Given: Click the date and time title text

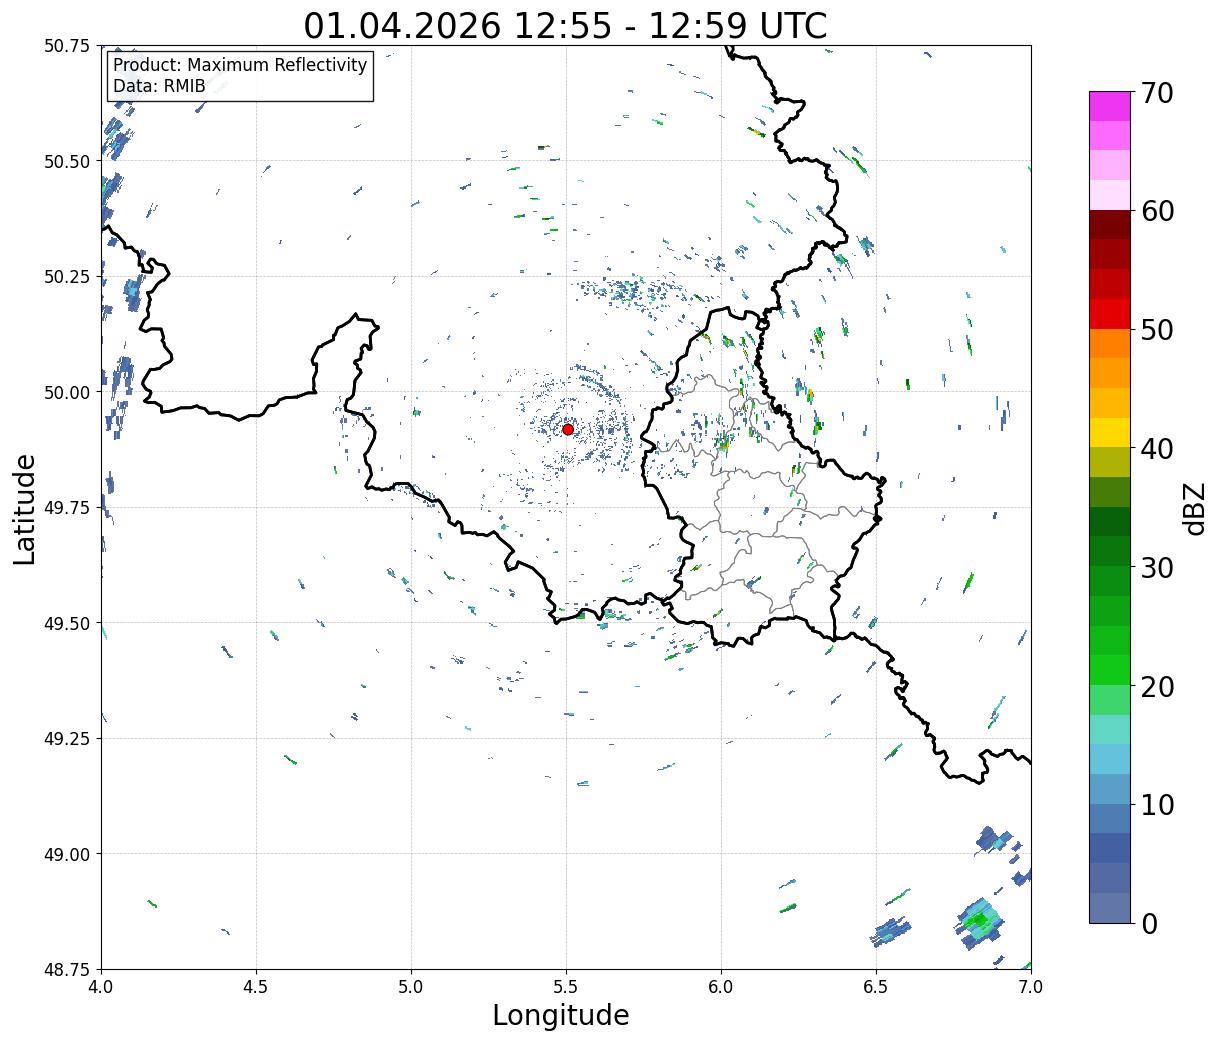Looking at the screenshot, I should point(566,25).
